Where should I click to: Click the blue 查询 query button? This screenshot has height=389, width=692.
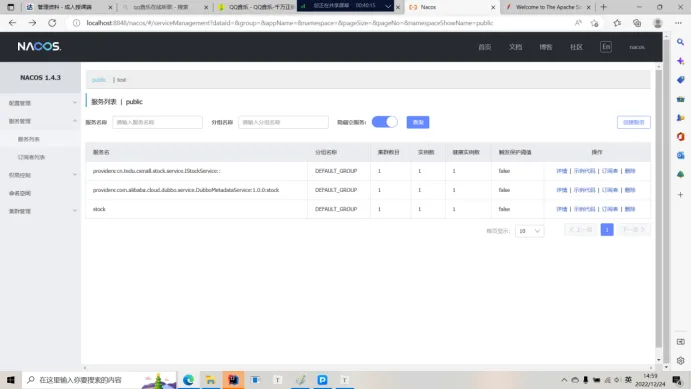click(417, 122)
